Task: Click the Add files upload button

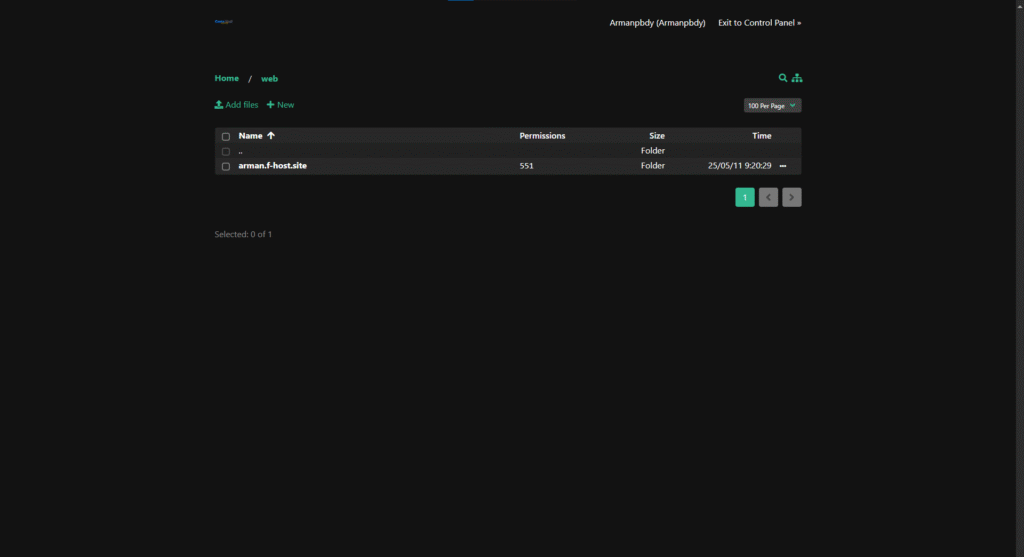Action: point(236,105)
